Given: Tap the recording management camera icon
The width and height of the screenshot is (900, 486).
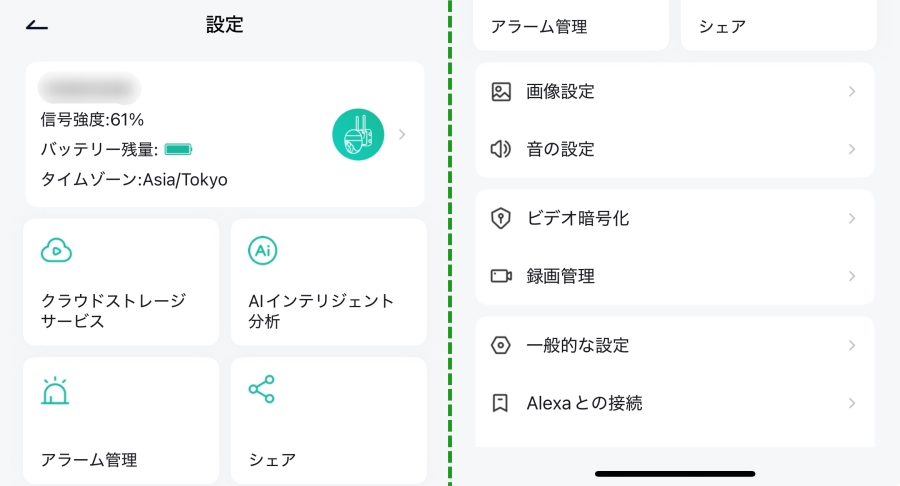Looking at the screenshot, I should pos(501,276).
